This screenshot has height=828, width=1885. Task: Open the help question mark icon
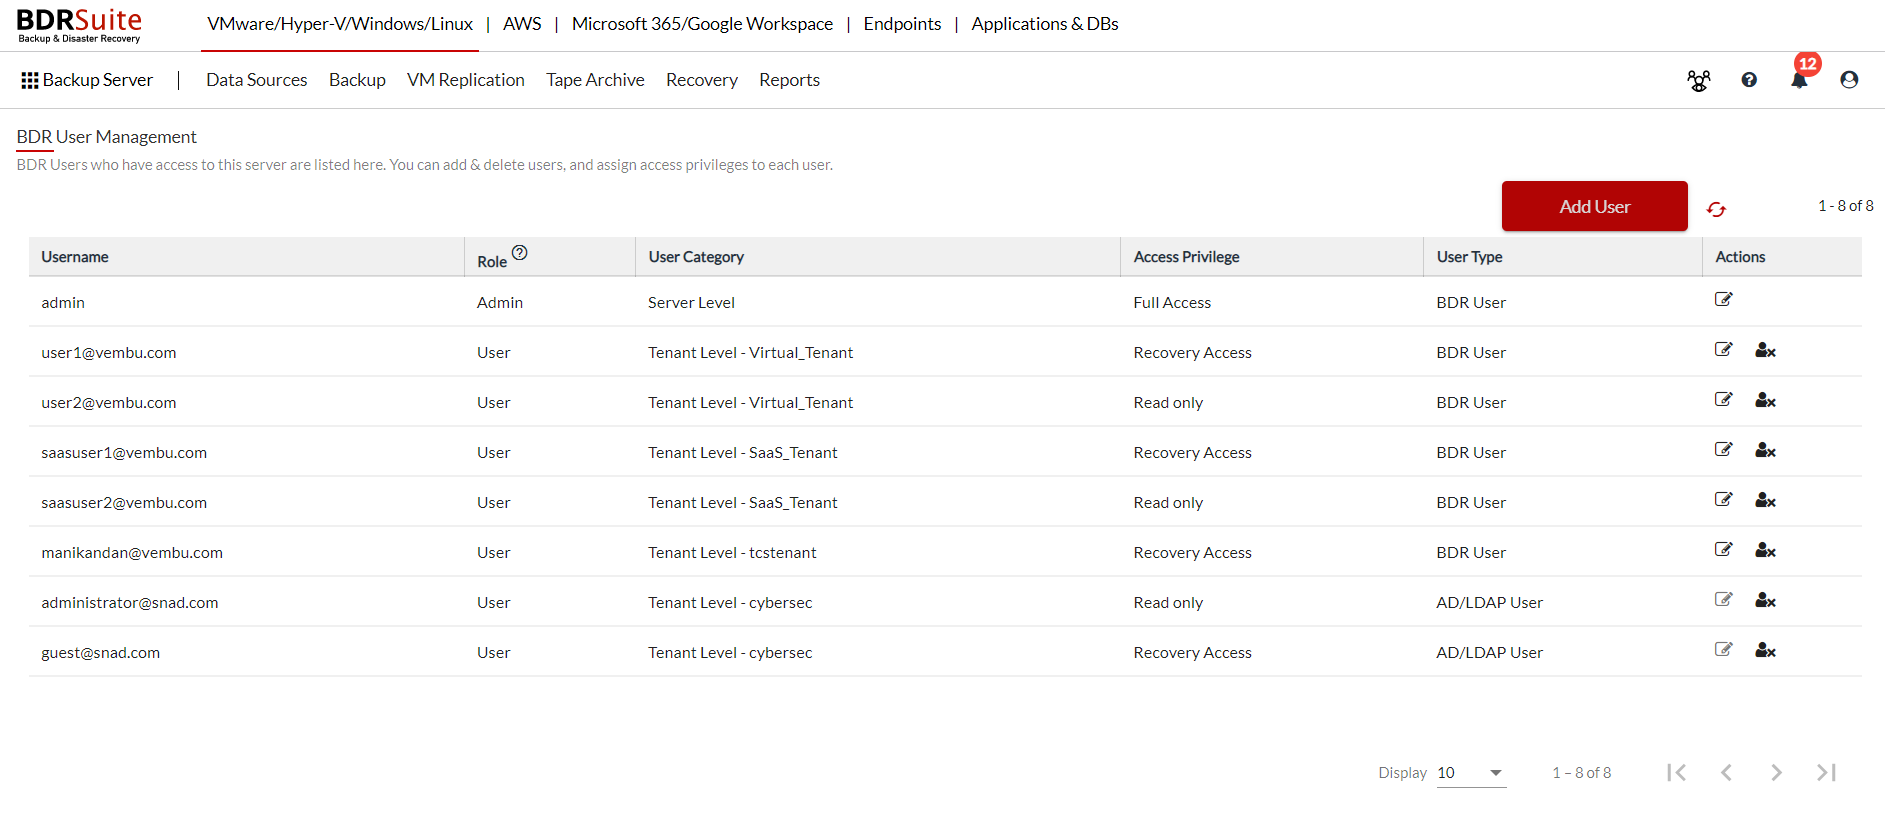pyautogui.click(x=1749, y=80)
